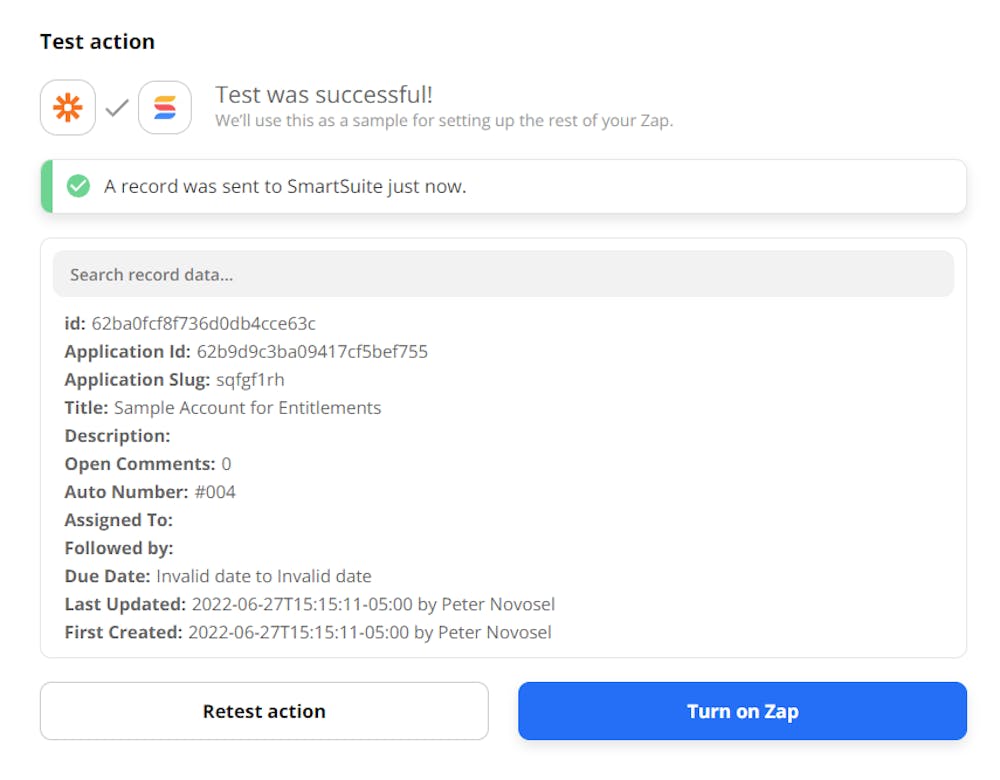Click the Title field 'Sample Account for Entitlements'

(x=247, y=408)
